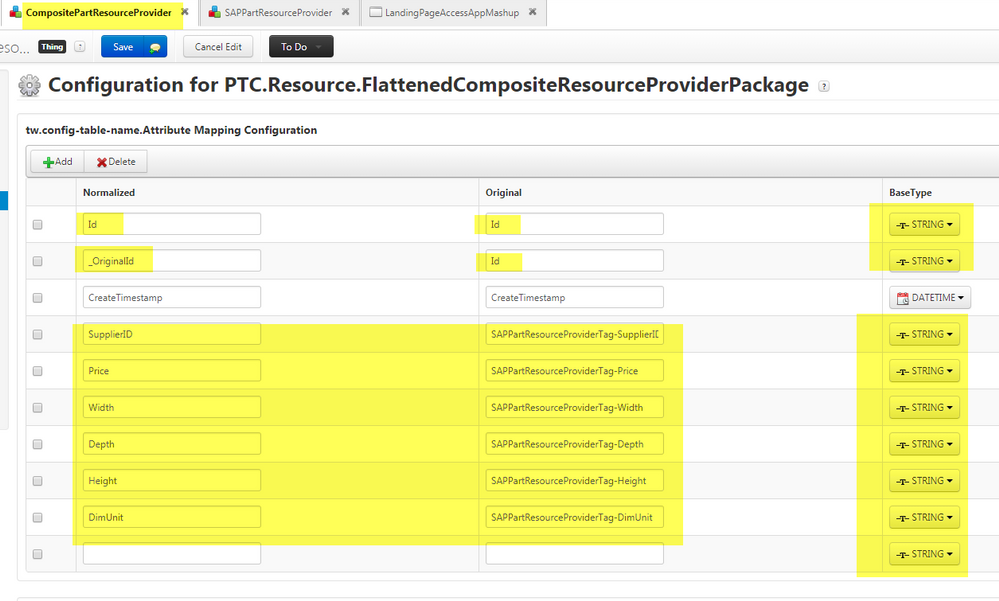Edit the Normalized SupplierID field
This screenshot has height=601, width=999.
171,334
